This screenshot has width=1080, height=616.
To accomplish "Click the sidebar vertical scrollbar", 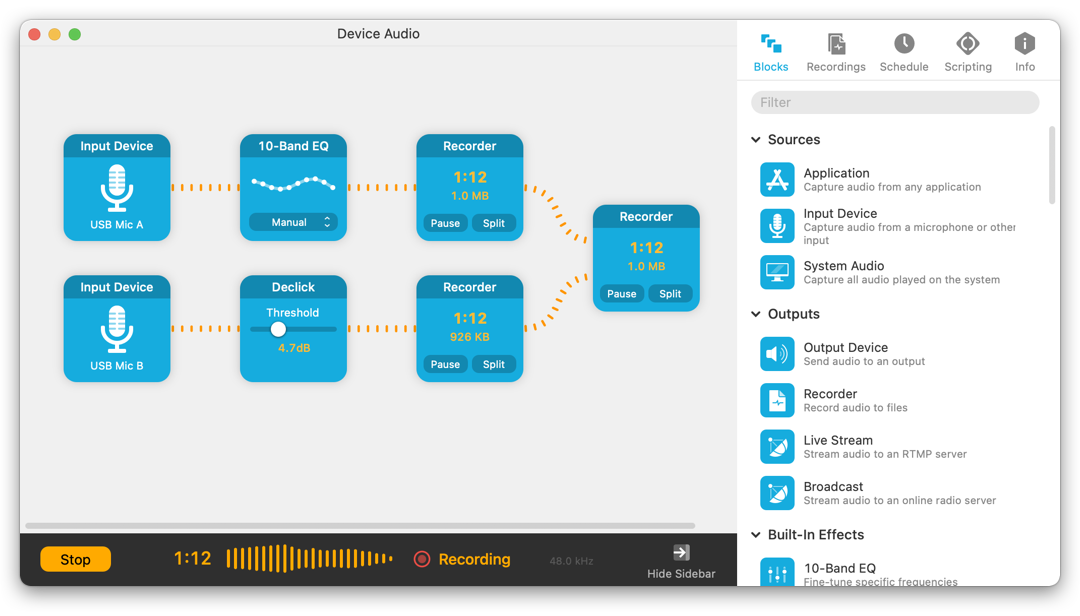I will click(x=1052, y=165).
